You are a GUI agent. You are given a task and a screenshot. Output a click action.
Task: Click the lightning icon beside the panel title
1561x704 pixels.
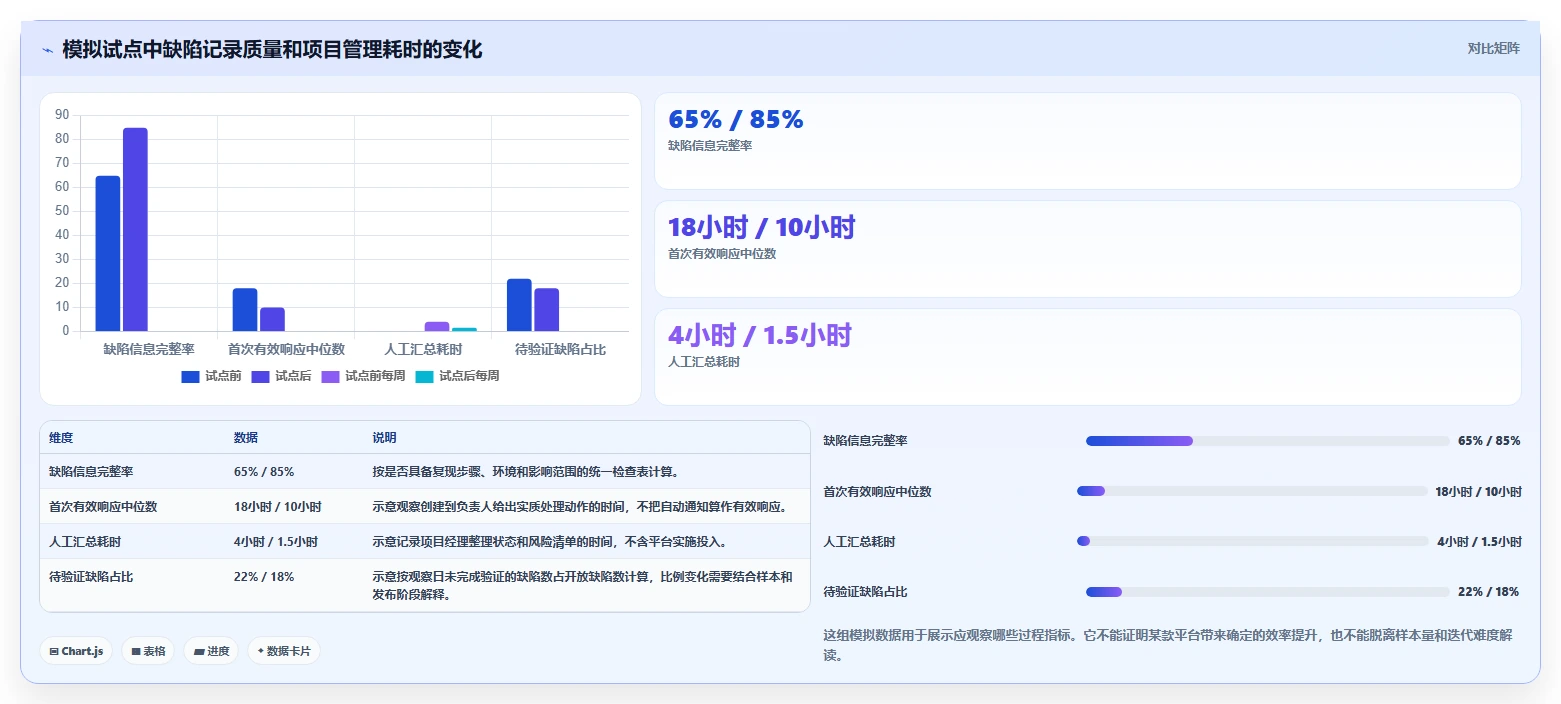pyautogui.click(x=48, y=49)
